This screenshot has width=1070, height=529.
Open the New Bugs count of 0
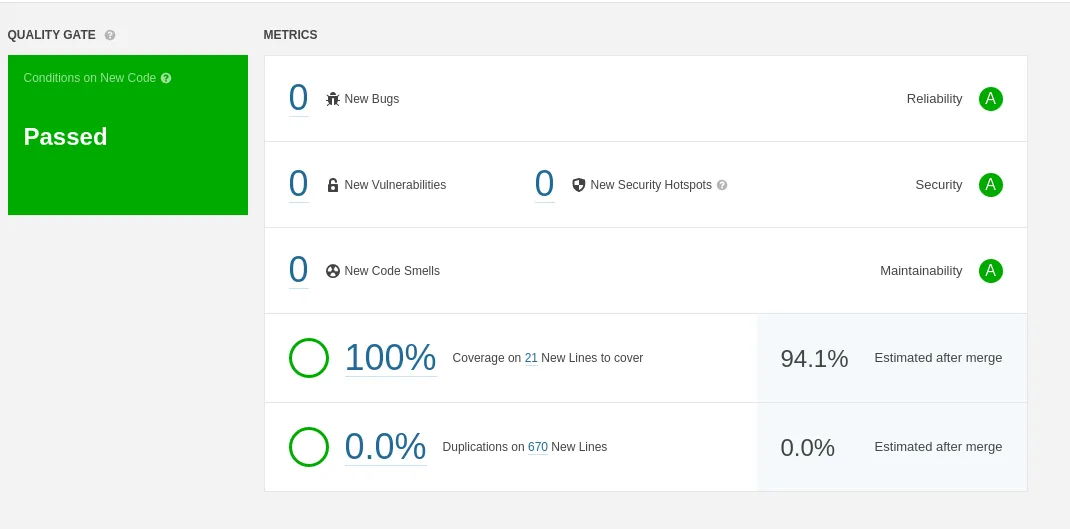[x=298, y=98]
